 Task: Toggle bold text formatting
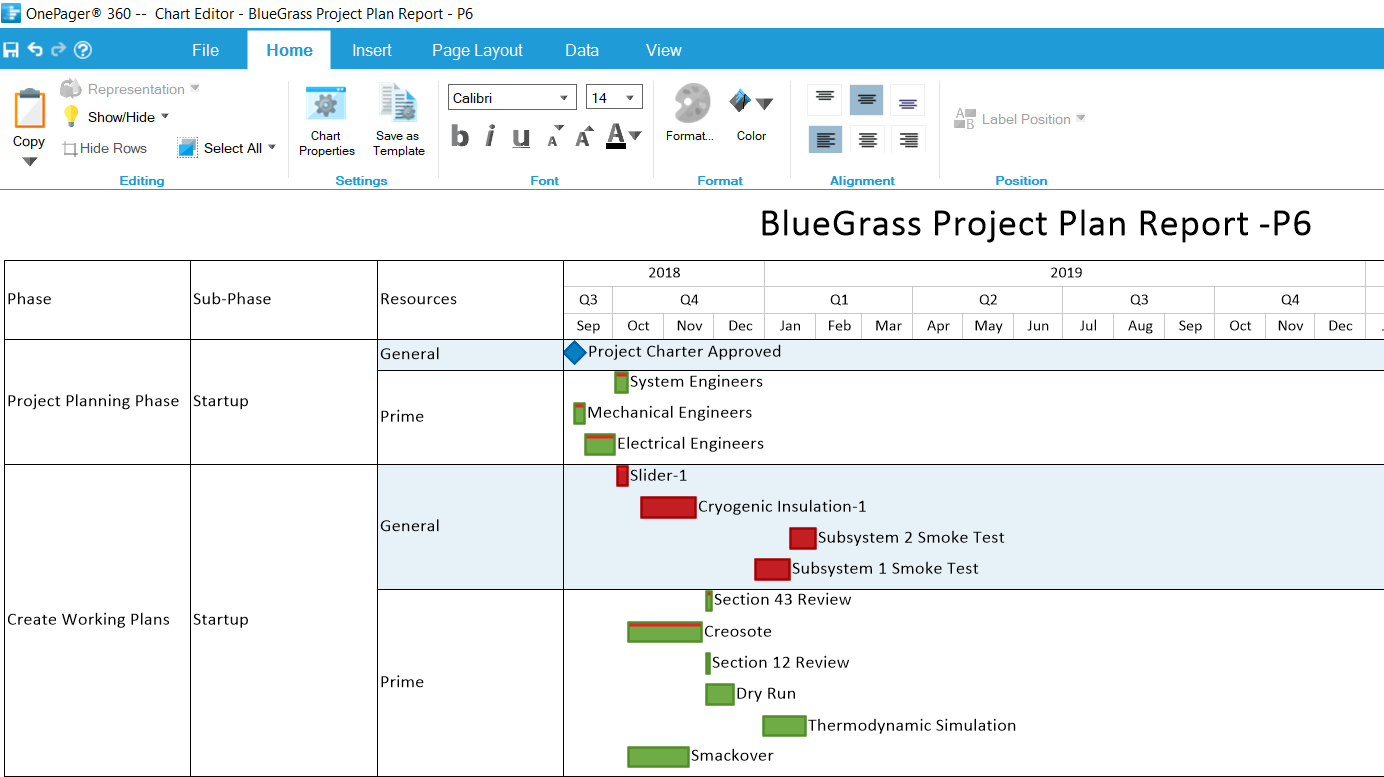click(460, 136)
